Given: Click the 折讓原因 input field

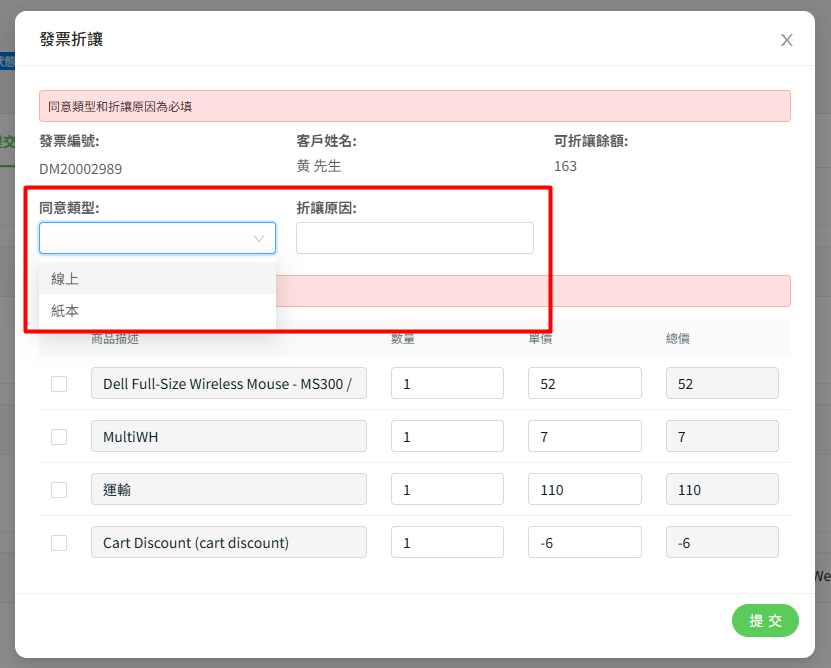Looking at the screenshot, I should pyautogui.click(x=414, y=238).
